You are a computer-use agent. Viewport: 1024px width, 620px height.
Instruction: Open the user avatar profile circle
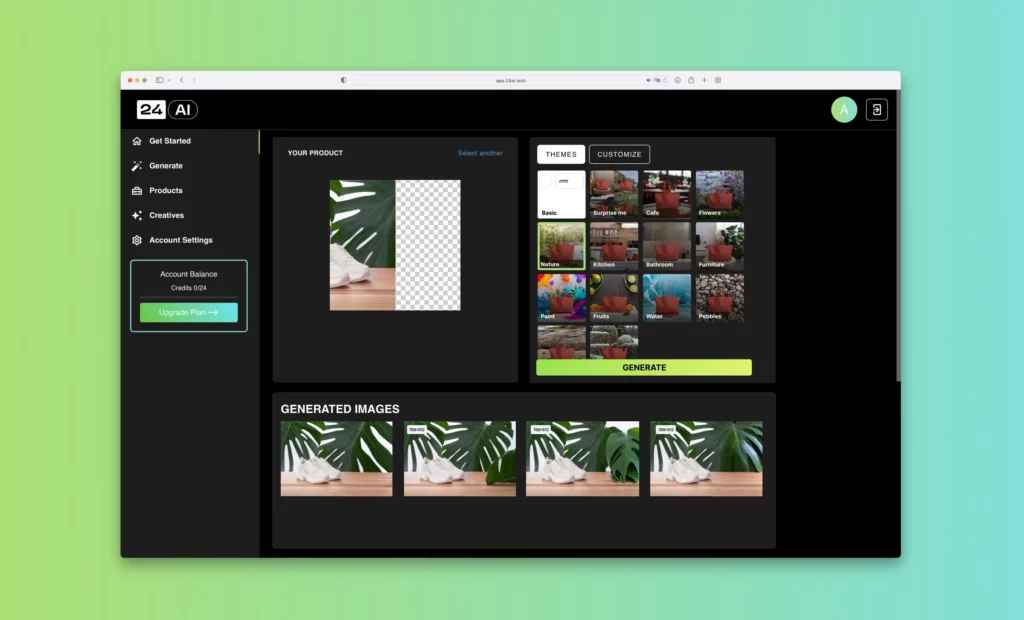click(x=844, y=110)
